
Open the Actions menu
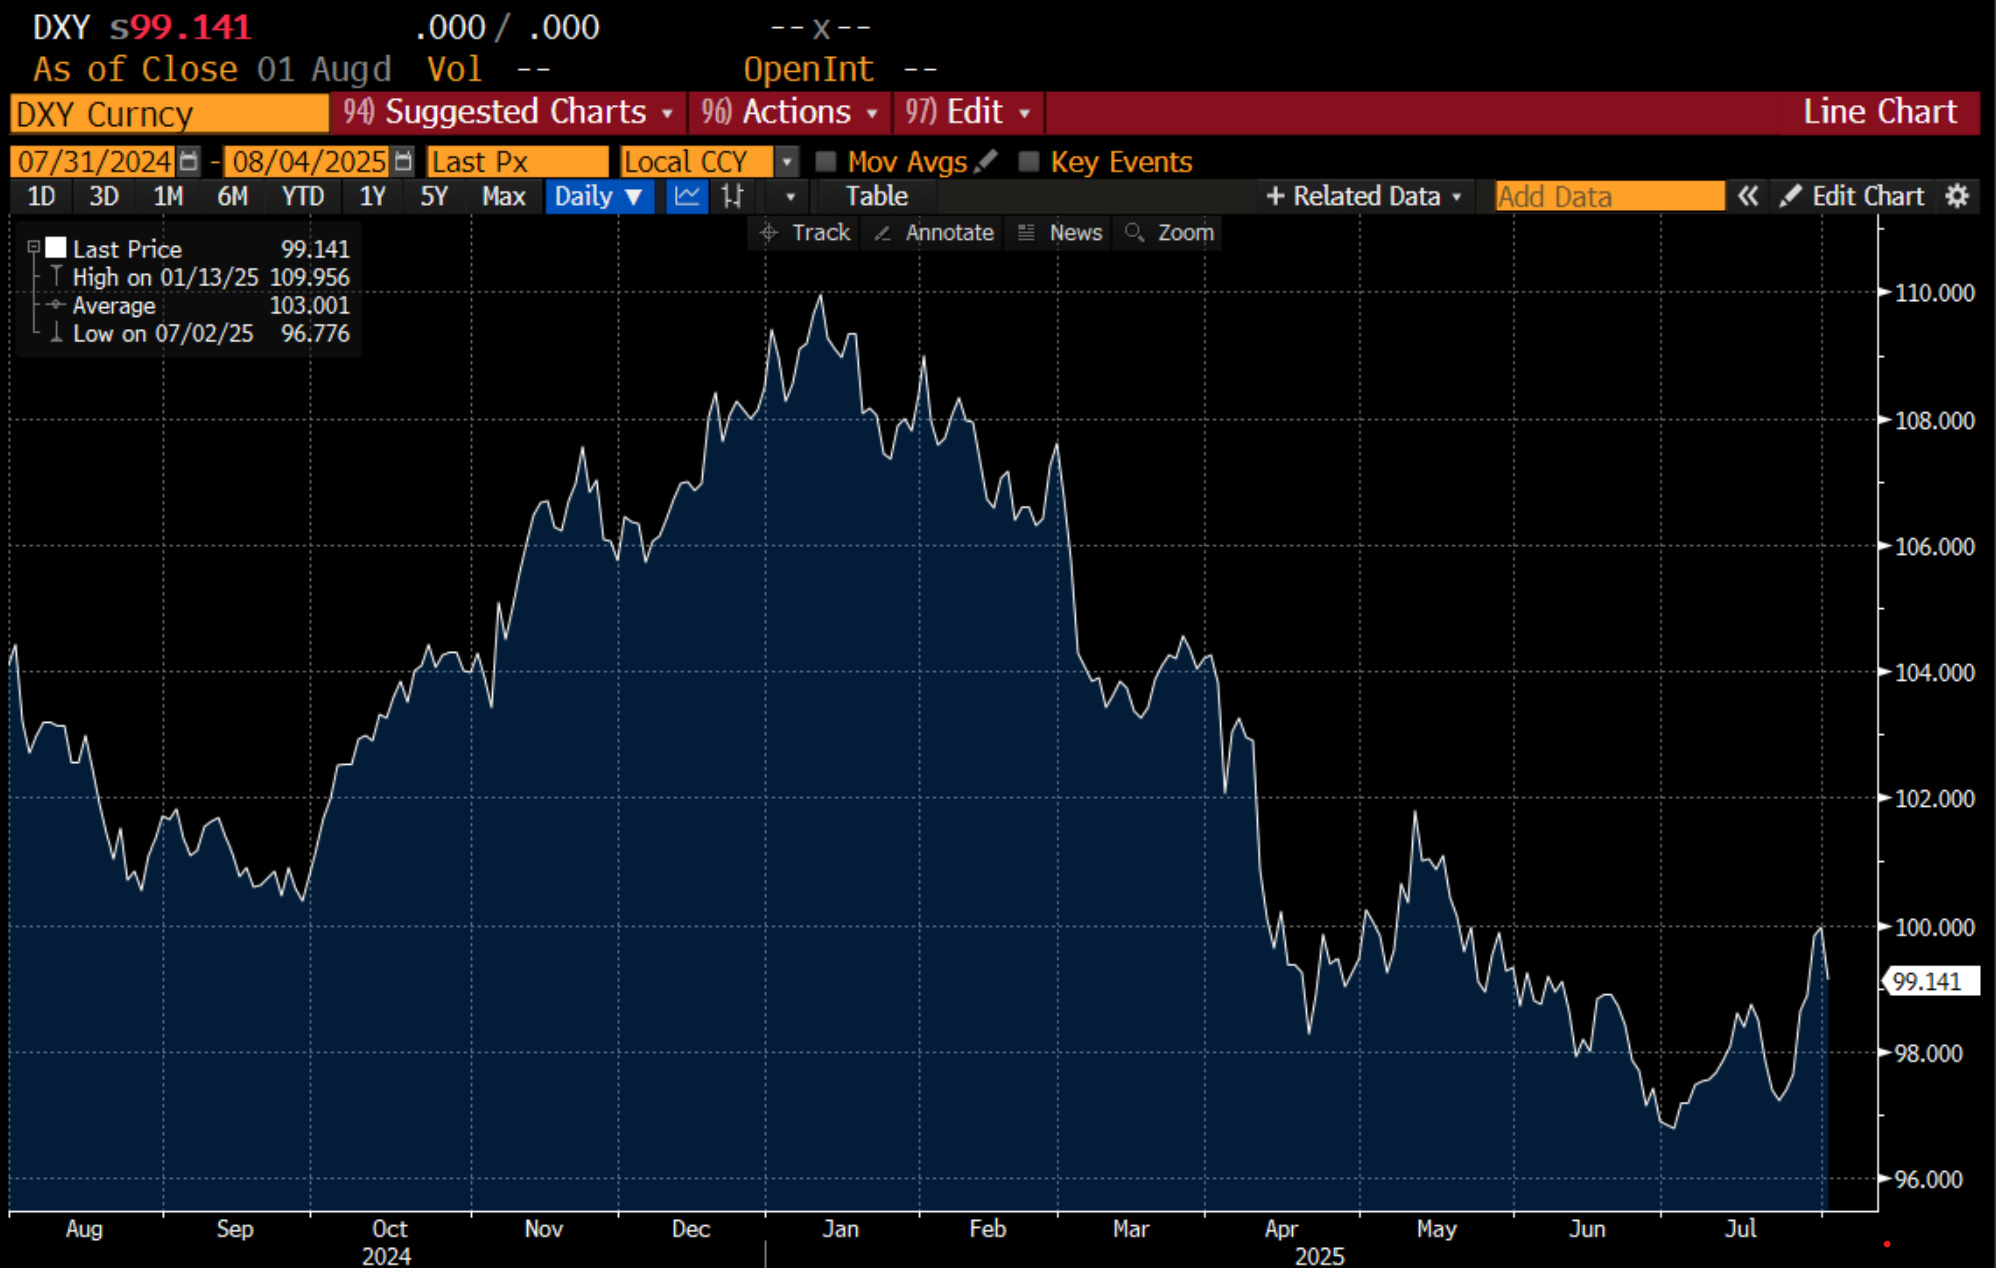point(789,112)
